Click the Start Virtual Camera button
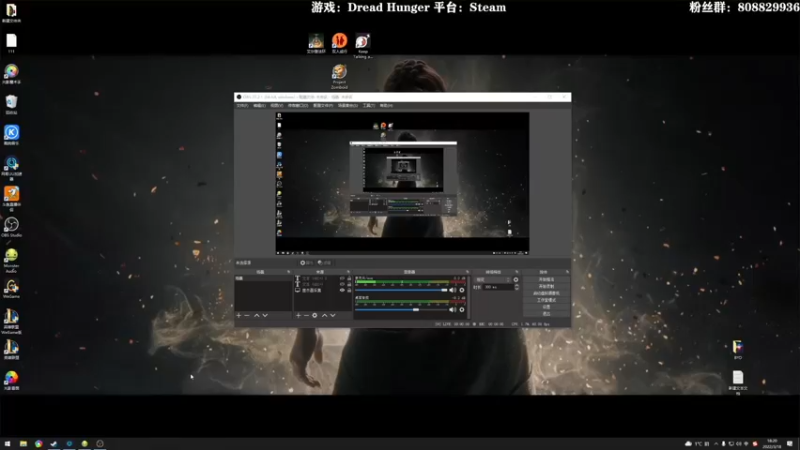The image size is (800, 450). (546, 293)
